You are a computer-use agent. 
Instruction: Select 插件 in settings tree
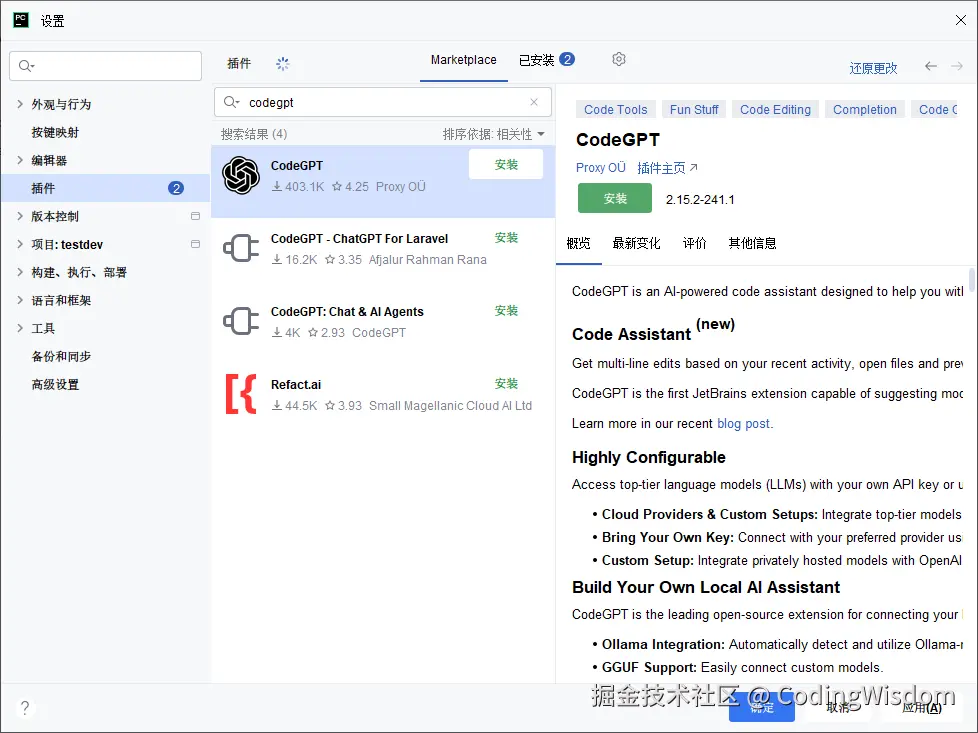click(x=105, y=188)
